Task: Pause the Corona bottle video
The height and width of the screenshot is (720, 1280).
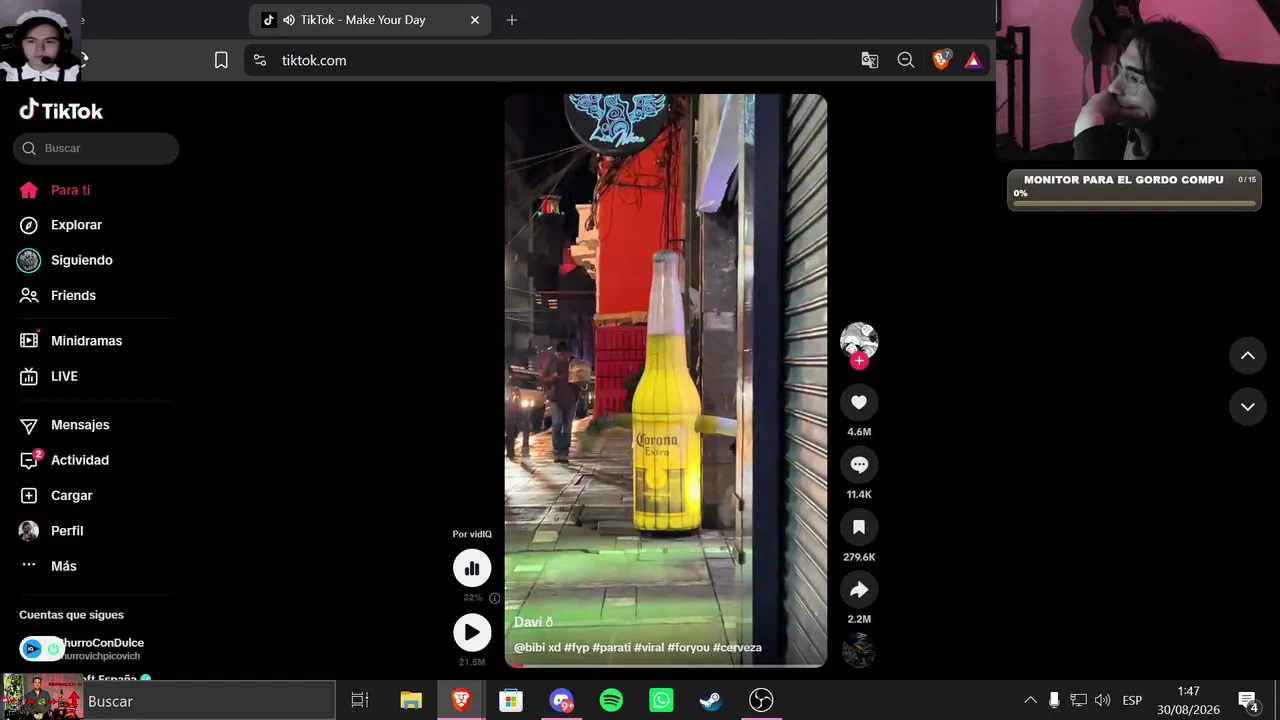Action: tap(666, 380)
